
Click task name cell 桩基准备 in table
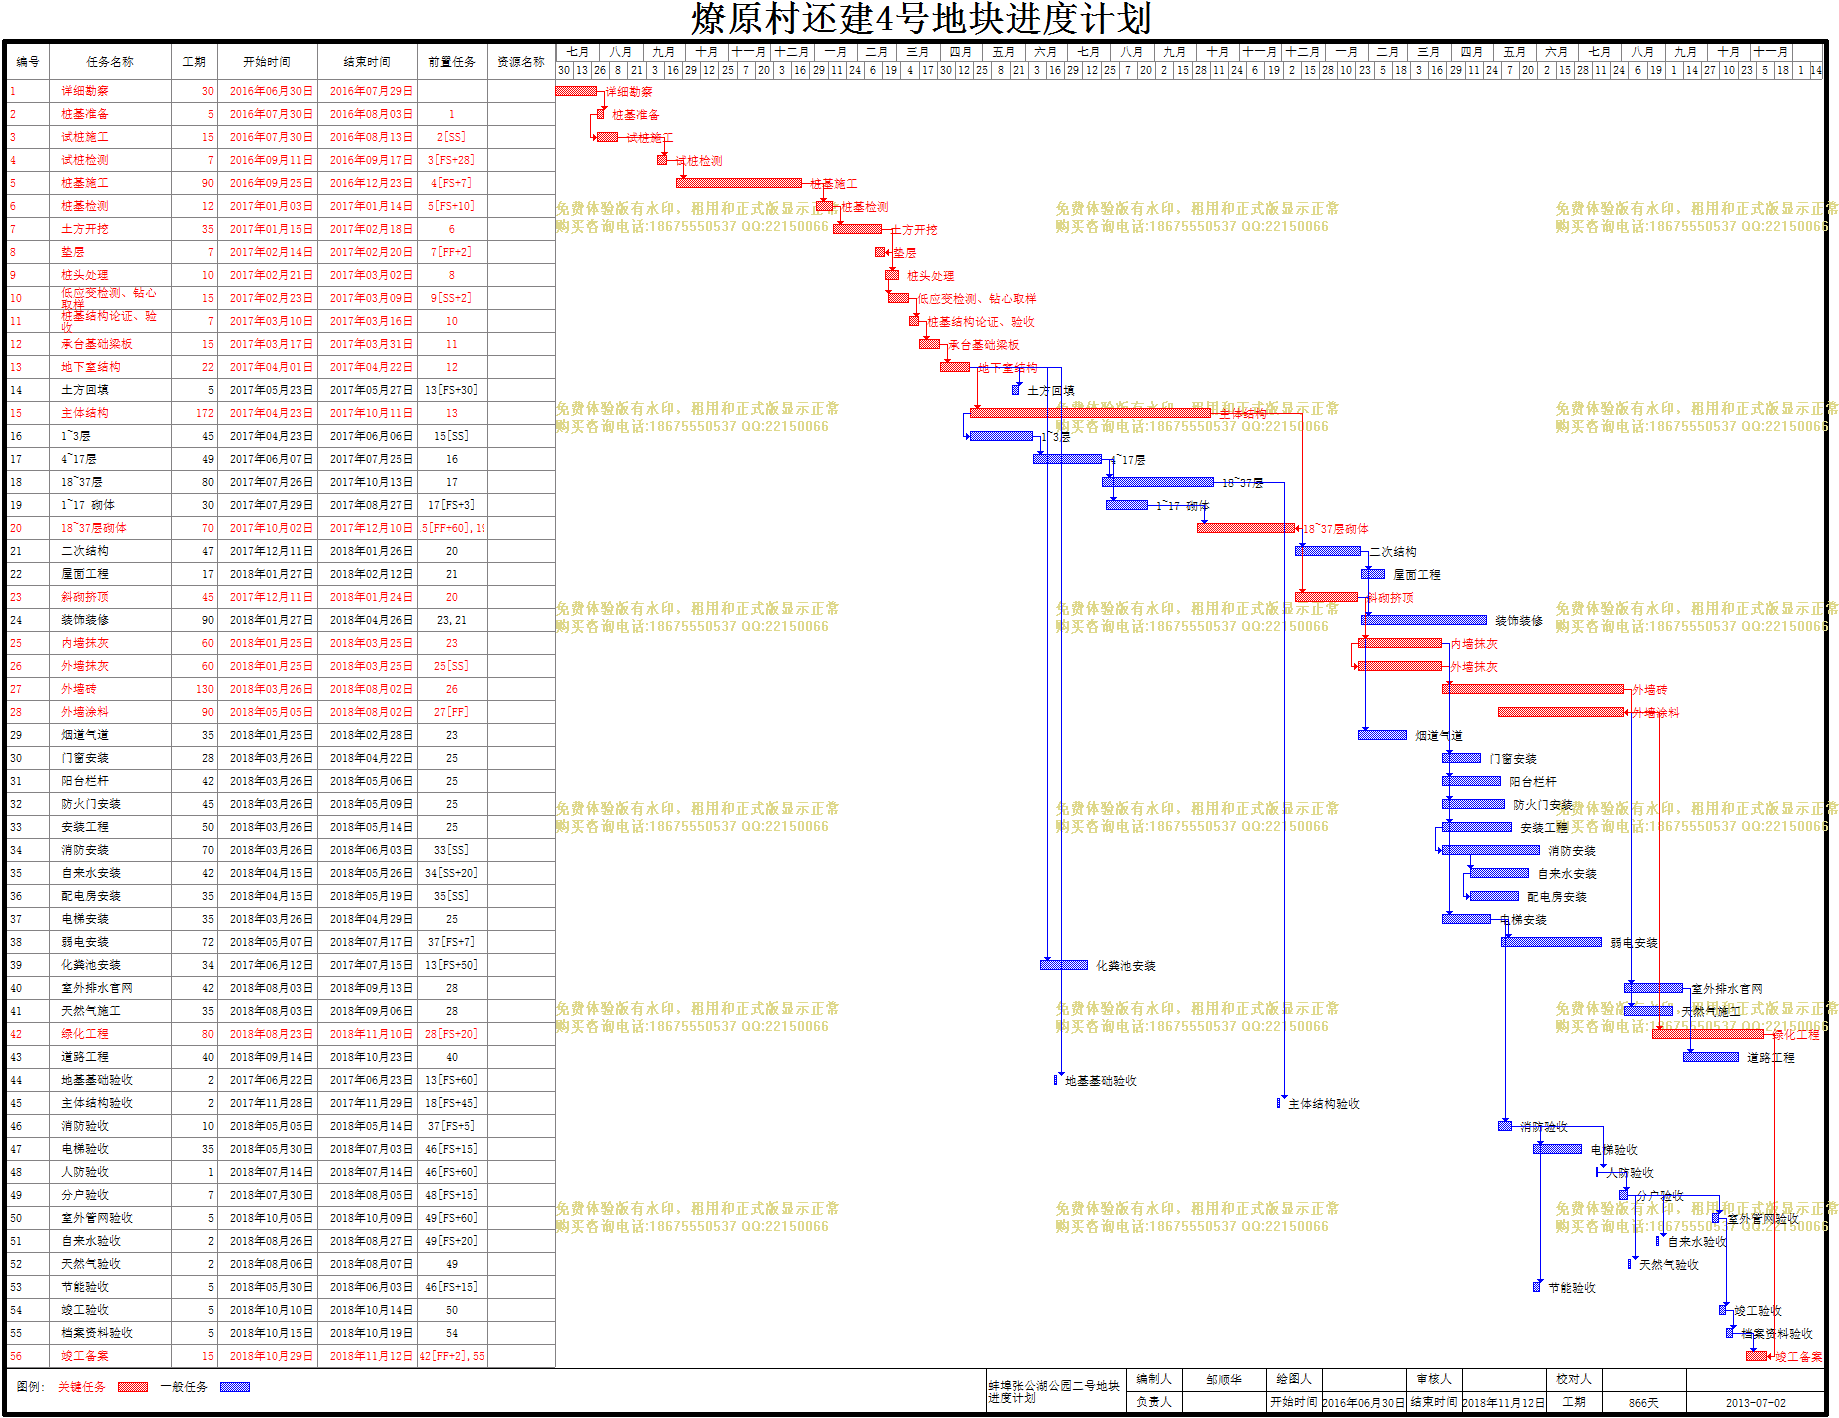pos(110,114)
